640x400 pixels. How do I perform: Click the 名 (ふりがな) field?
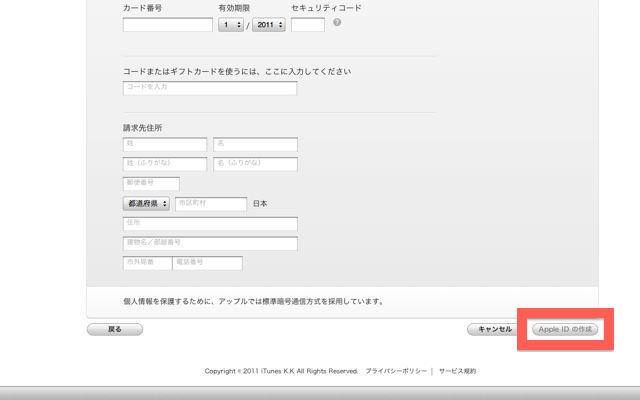coord(256,164)
